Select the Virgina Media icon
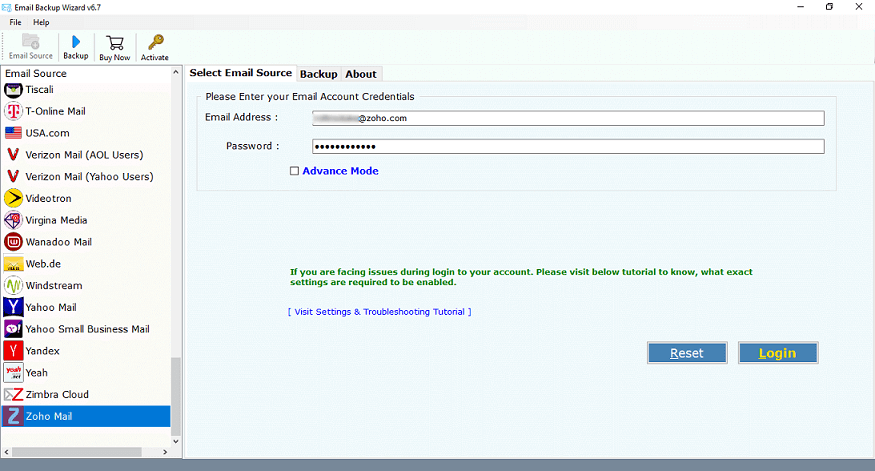Screen dimensions: 875x471 [13, 220]
